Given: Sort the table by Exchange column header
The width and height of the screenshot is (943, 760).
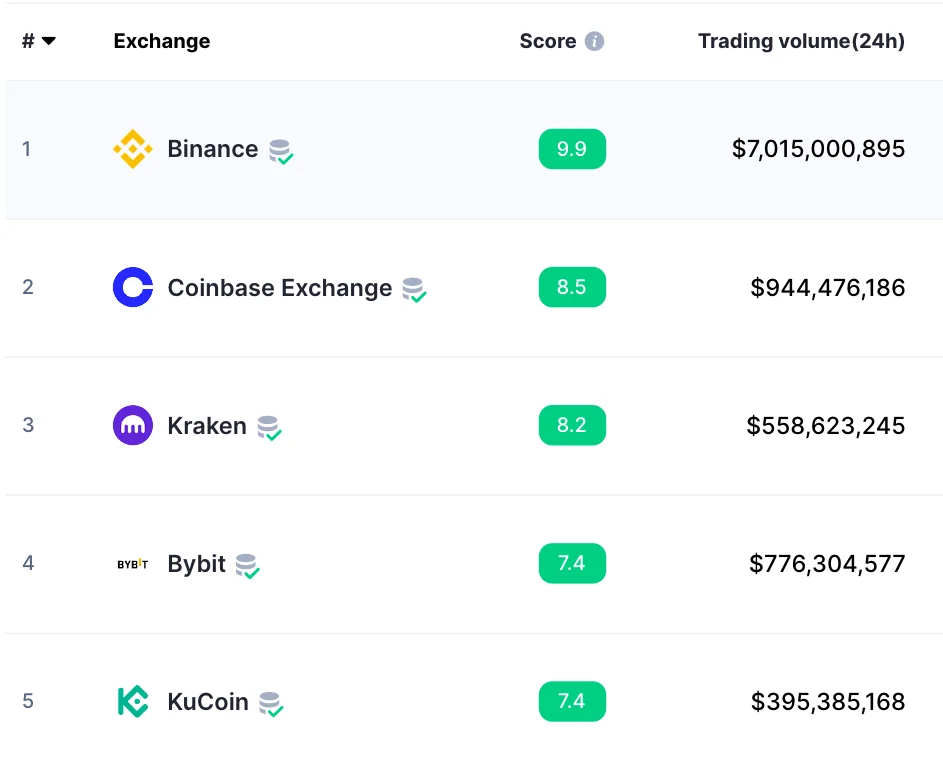Looking at the screenshot, I should click(x=162, y=41).
